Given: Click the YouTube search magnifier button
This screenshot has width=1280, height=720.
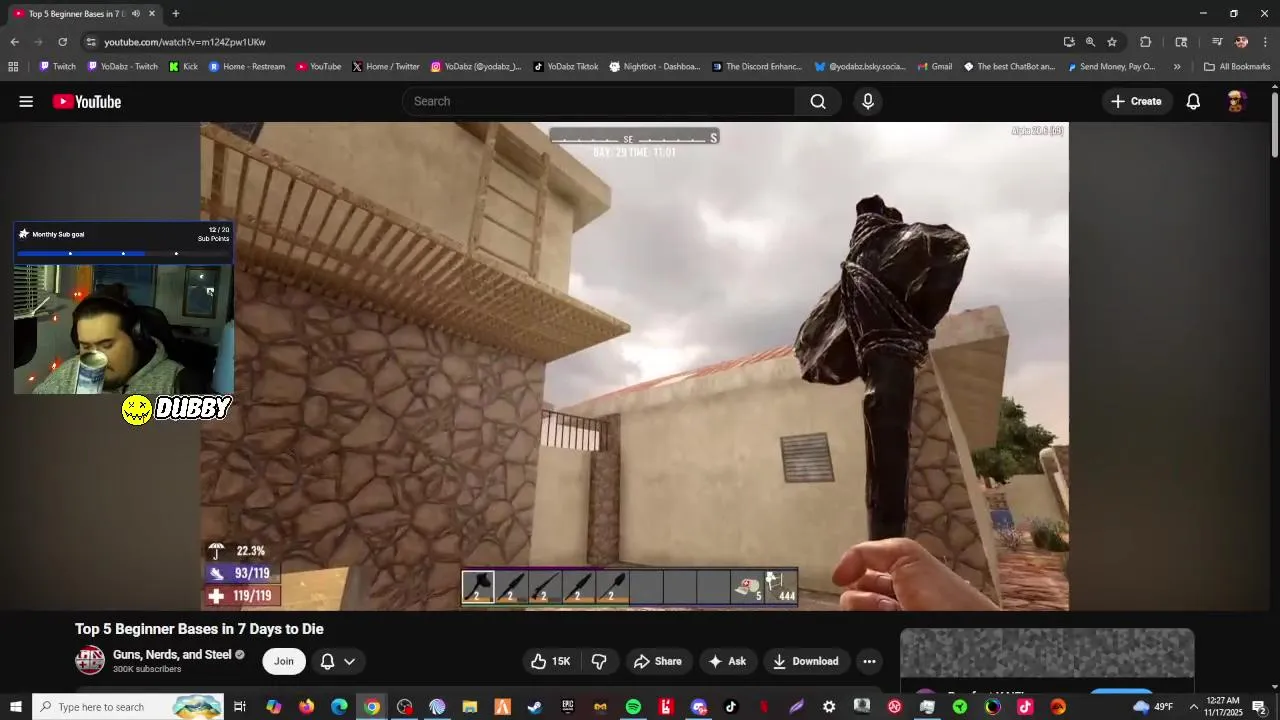Looking at the screenshot, I should tap(818, 101).
